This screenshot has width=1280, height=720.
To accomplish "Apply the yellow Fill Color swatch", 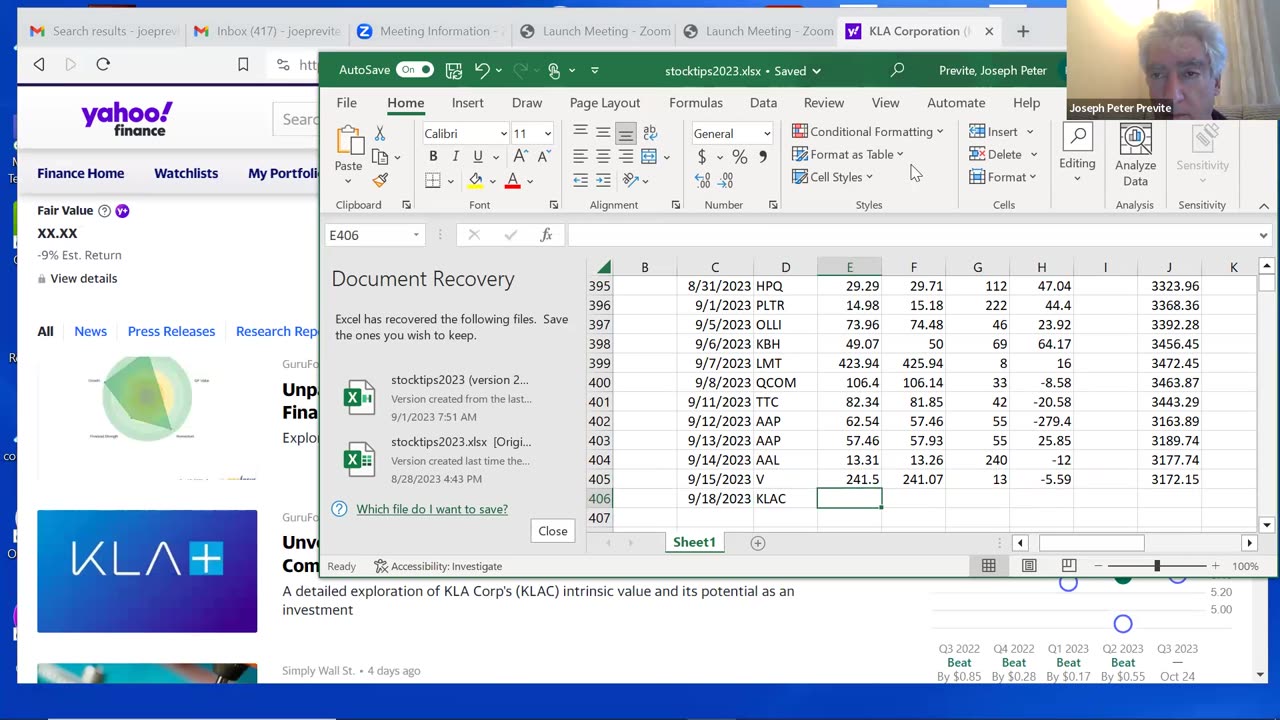I will tap(476, 181).
